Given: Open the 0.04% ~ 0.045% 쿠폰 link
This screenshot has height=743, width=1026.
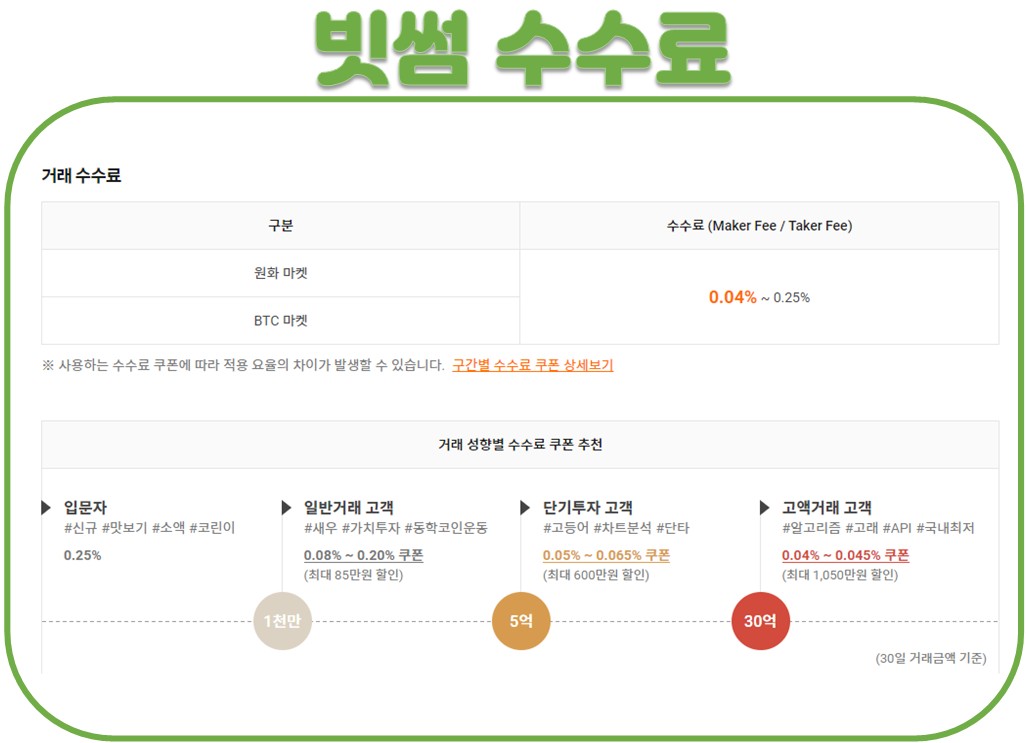Looking at the screenshot, I should click(845, 555).
